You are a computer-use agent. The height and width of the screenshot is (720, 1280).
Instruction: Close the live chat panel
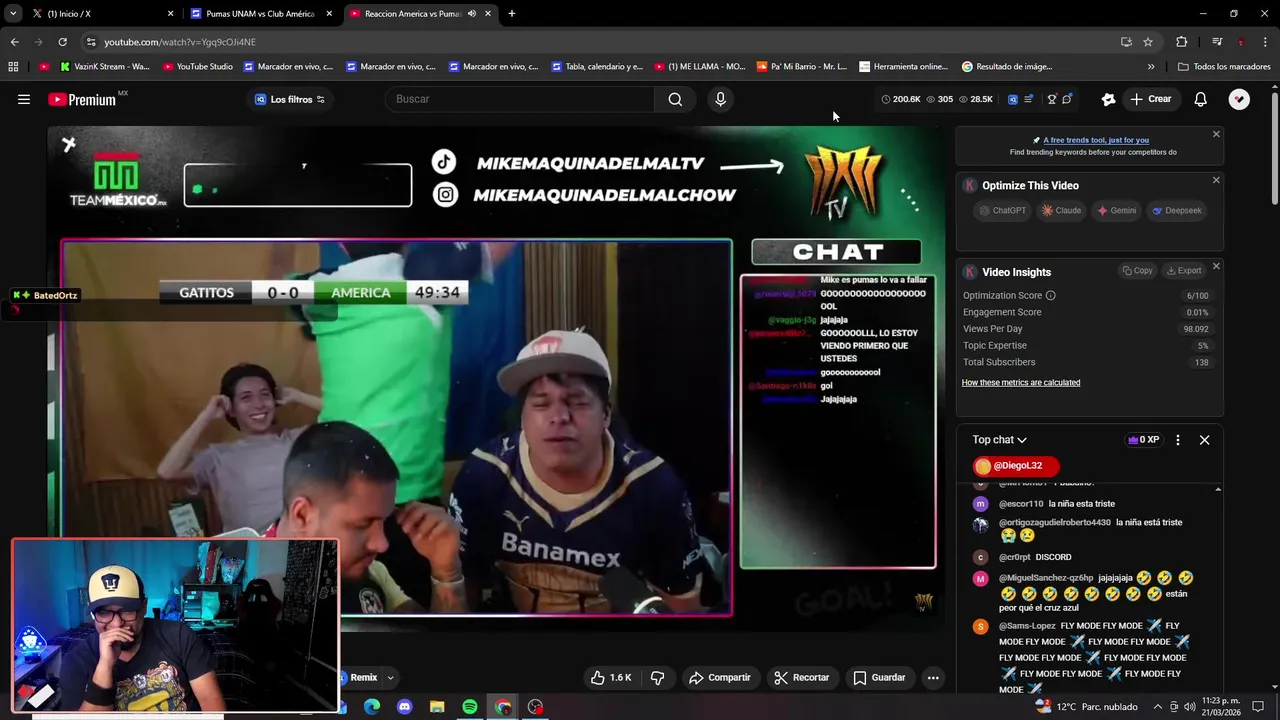coord(1204,440)
